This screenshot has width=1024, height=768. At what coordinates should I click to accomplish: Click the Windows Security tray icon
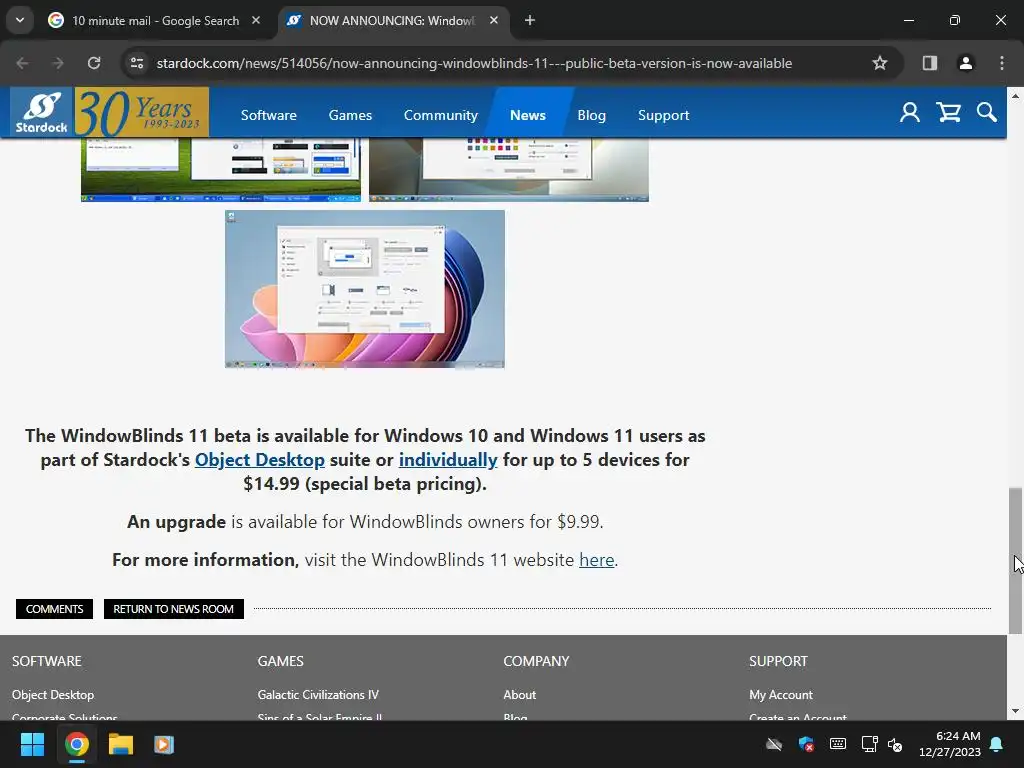click(806, 744)
